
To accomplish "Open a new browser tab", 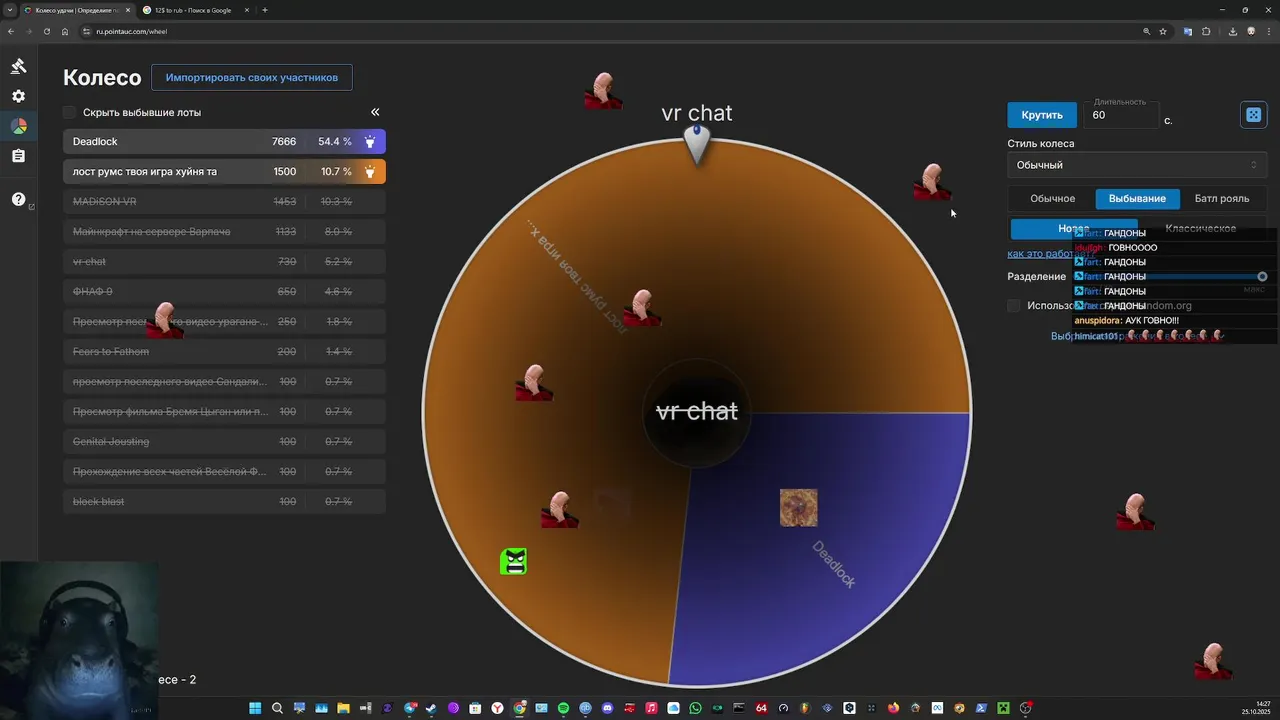I will point(264,10).
